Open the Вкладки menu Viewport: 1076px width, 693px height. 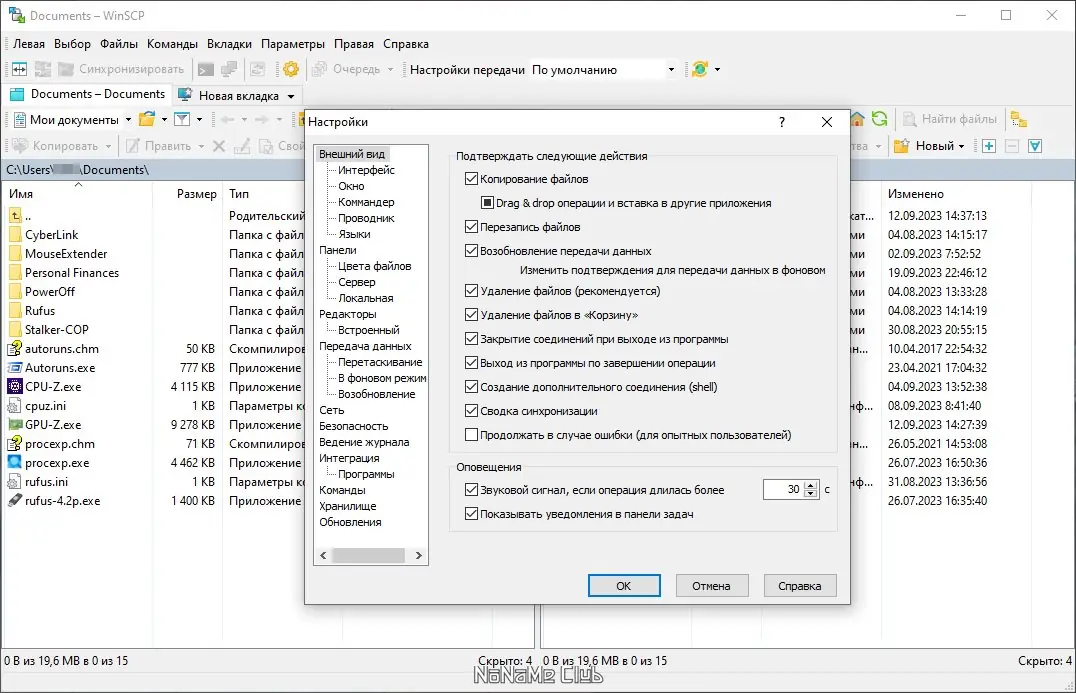229,44
